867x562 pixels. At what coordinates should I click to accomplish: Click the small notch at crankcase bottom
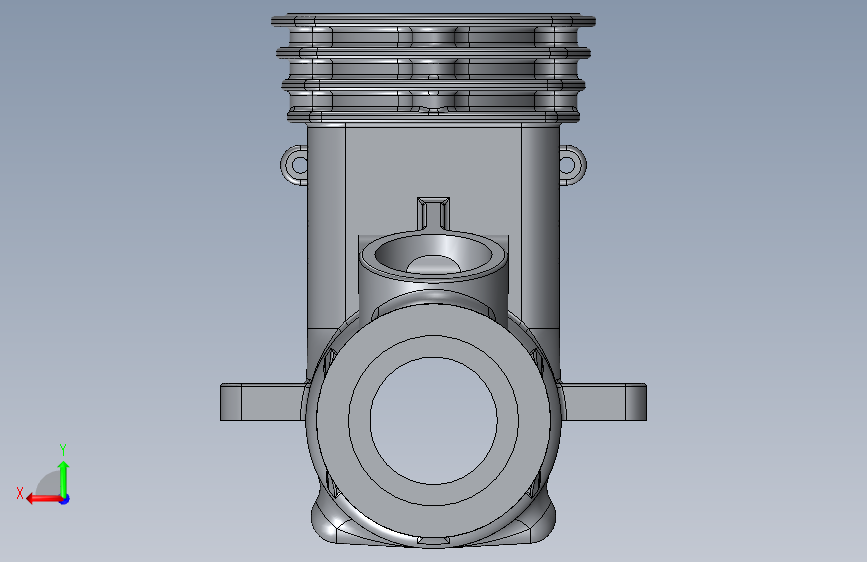[x=434, y=540]
